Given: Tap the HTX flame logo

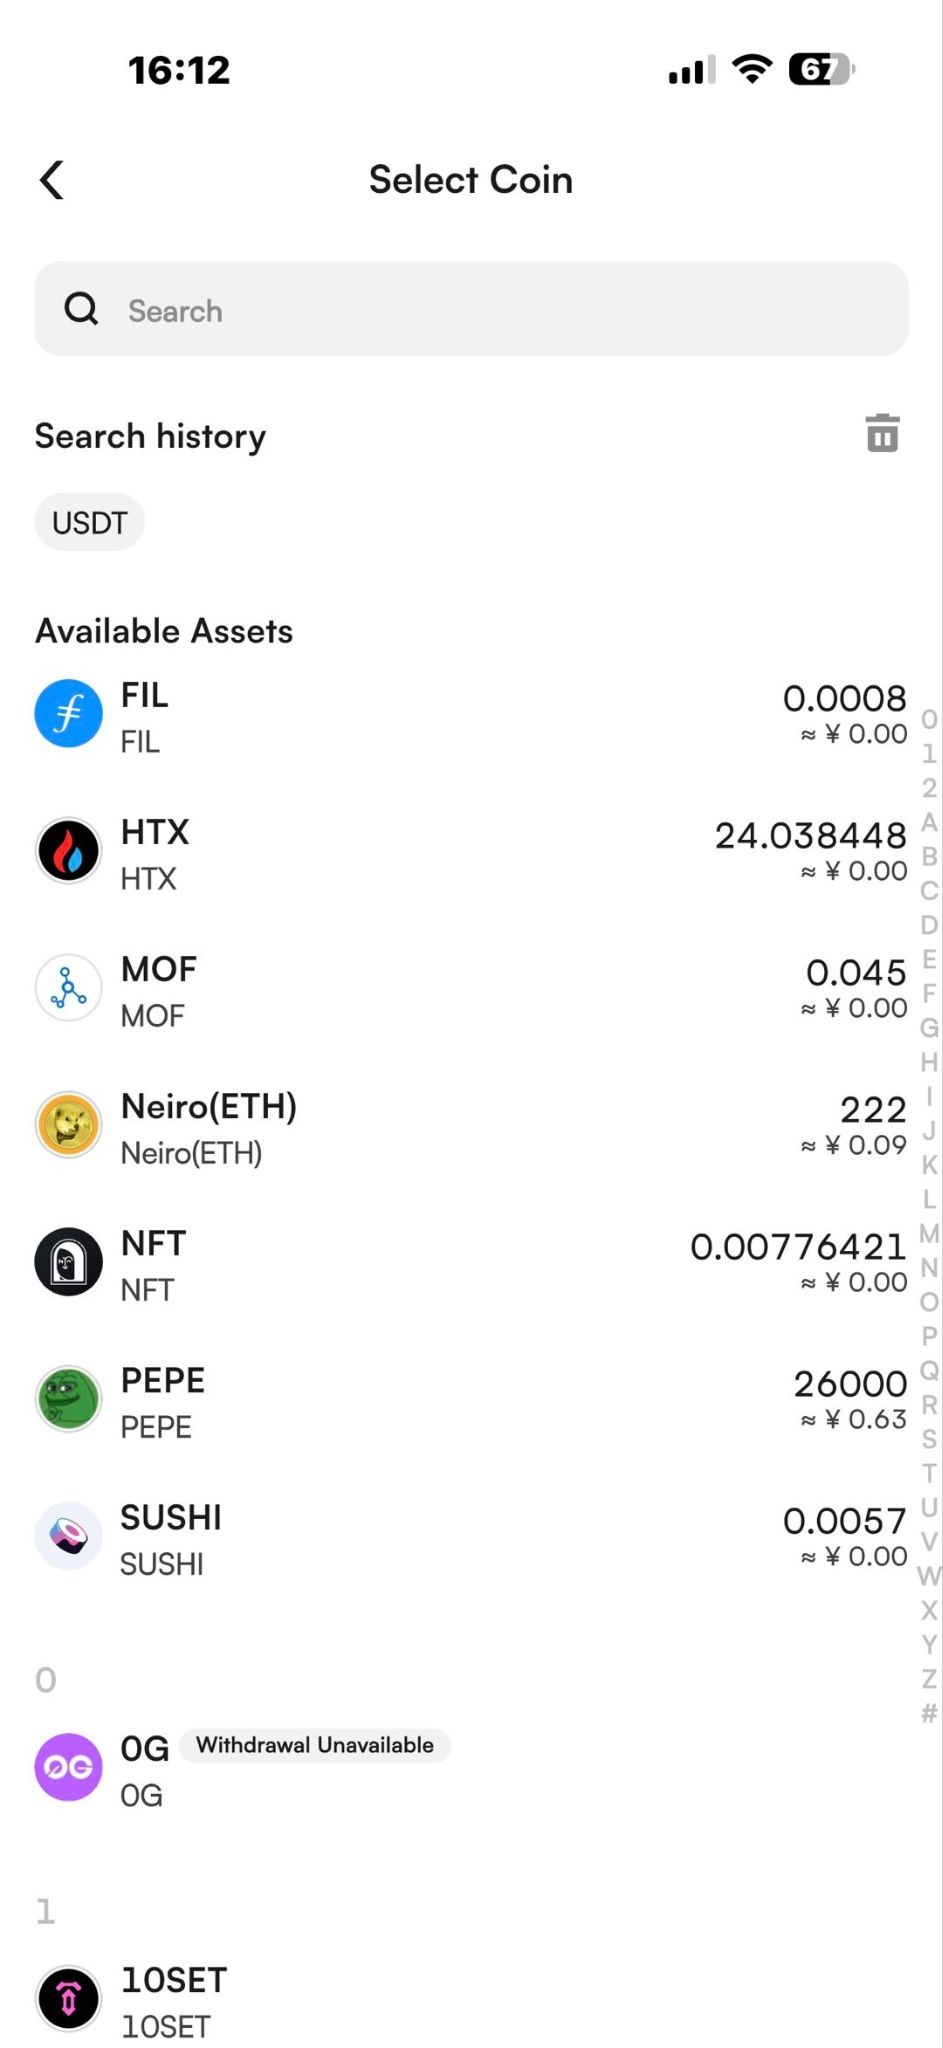Looking at the screenshot, I should (x=69, y=851).
